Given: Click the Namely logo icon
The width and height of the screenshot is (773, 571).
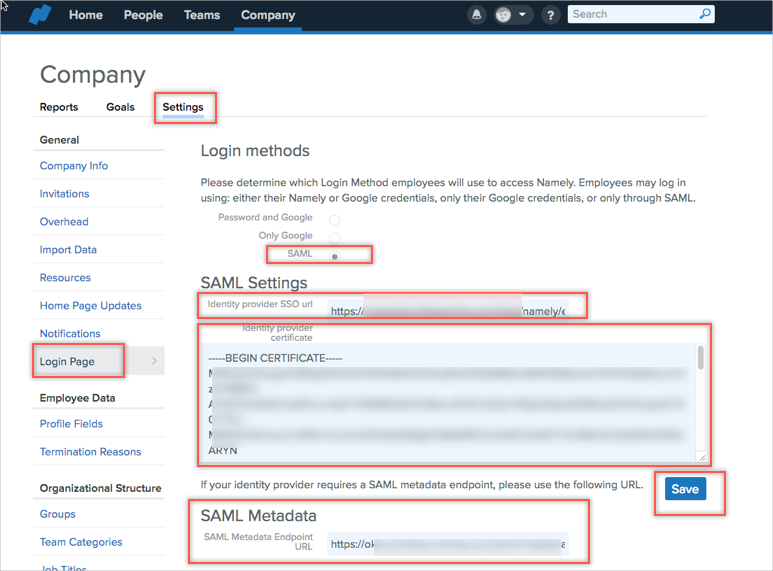Looking at the screenshot, I should [x=39, y=15].
